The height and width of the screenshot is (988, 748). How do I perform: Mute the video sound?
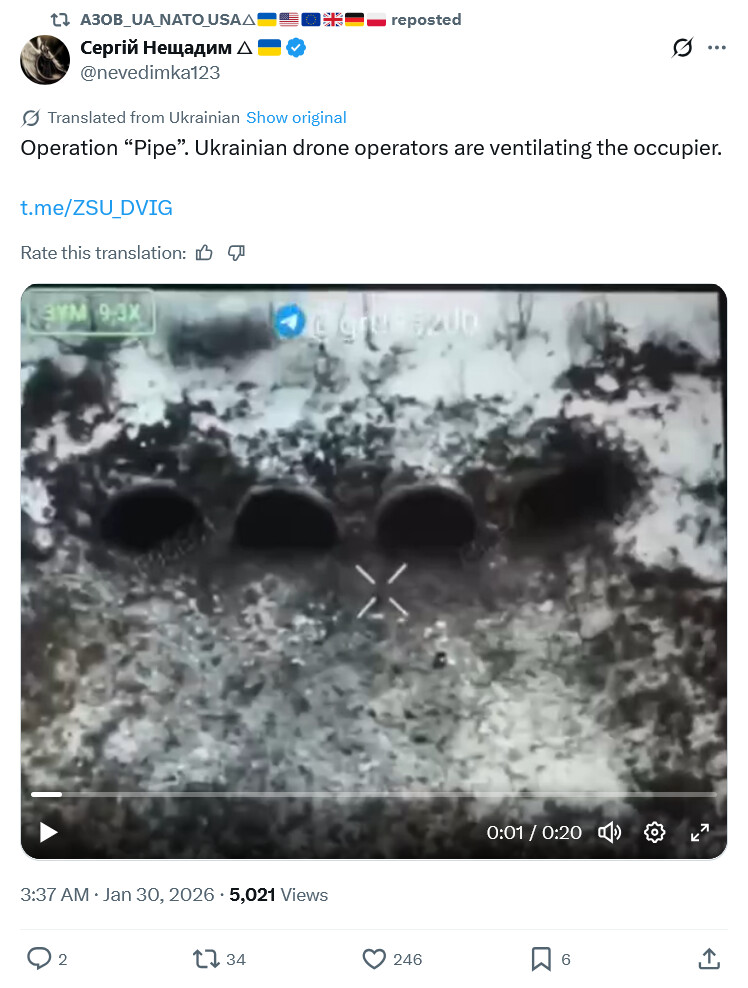coord(609,832)
